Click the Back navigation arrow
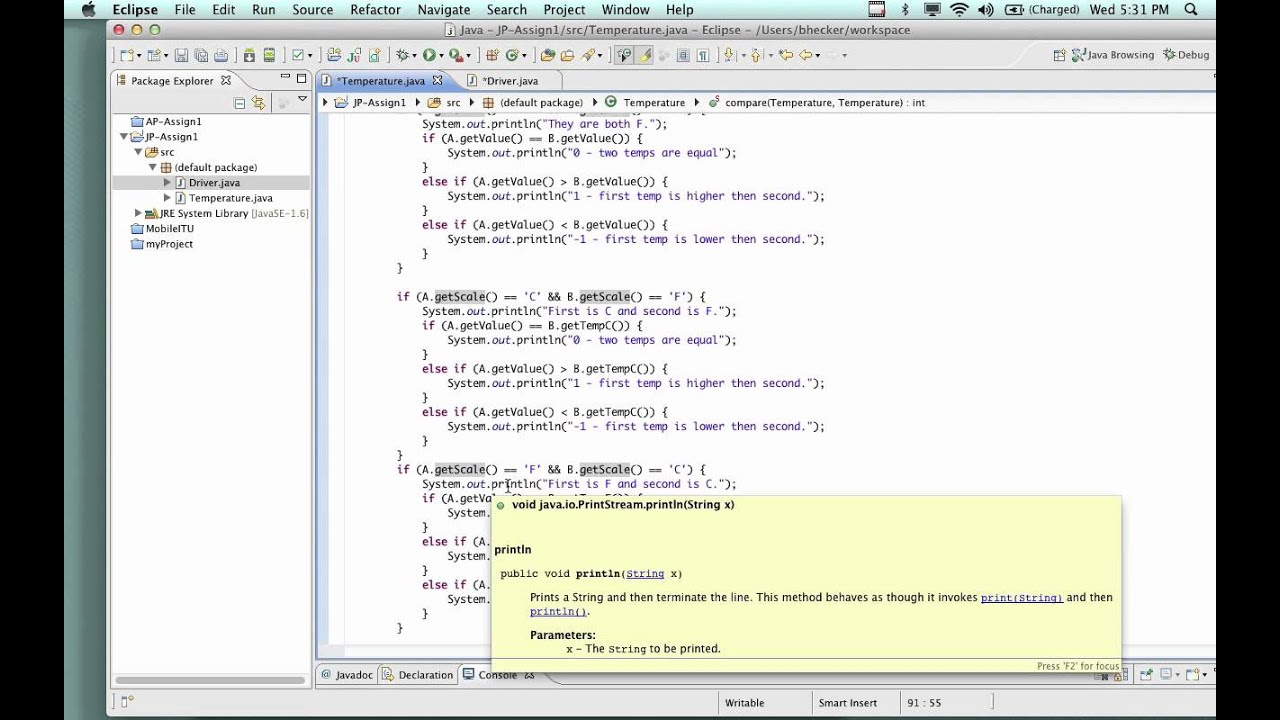This screenshot has height=720, width=1280. click(805, 55)
